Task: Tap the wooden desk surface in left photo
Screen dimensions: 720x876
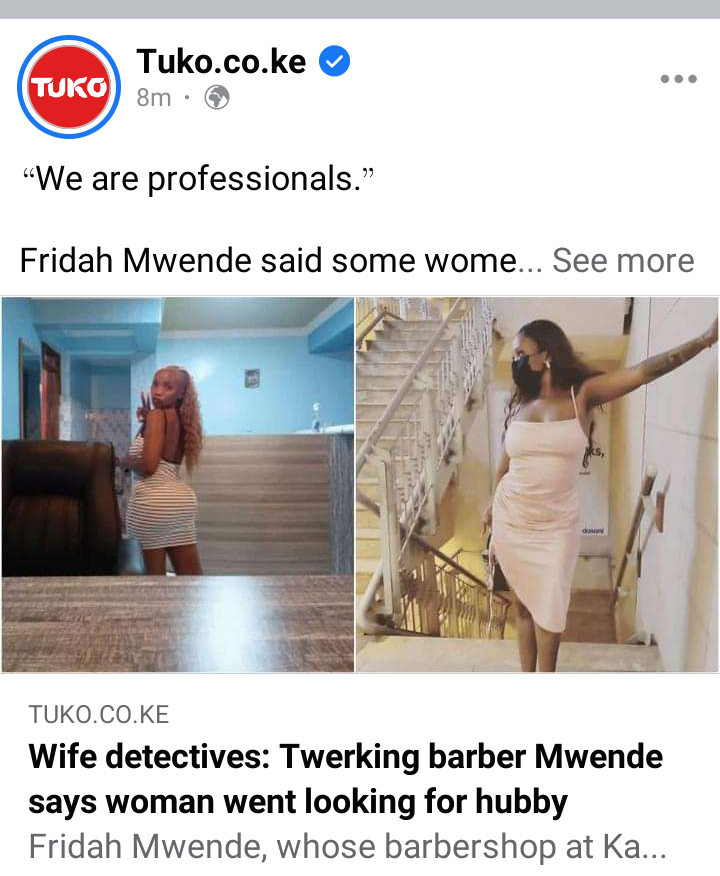Action: 178,623
